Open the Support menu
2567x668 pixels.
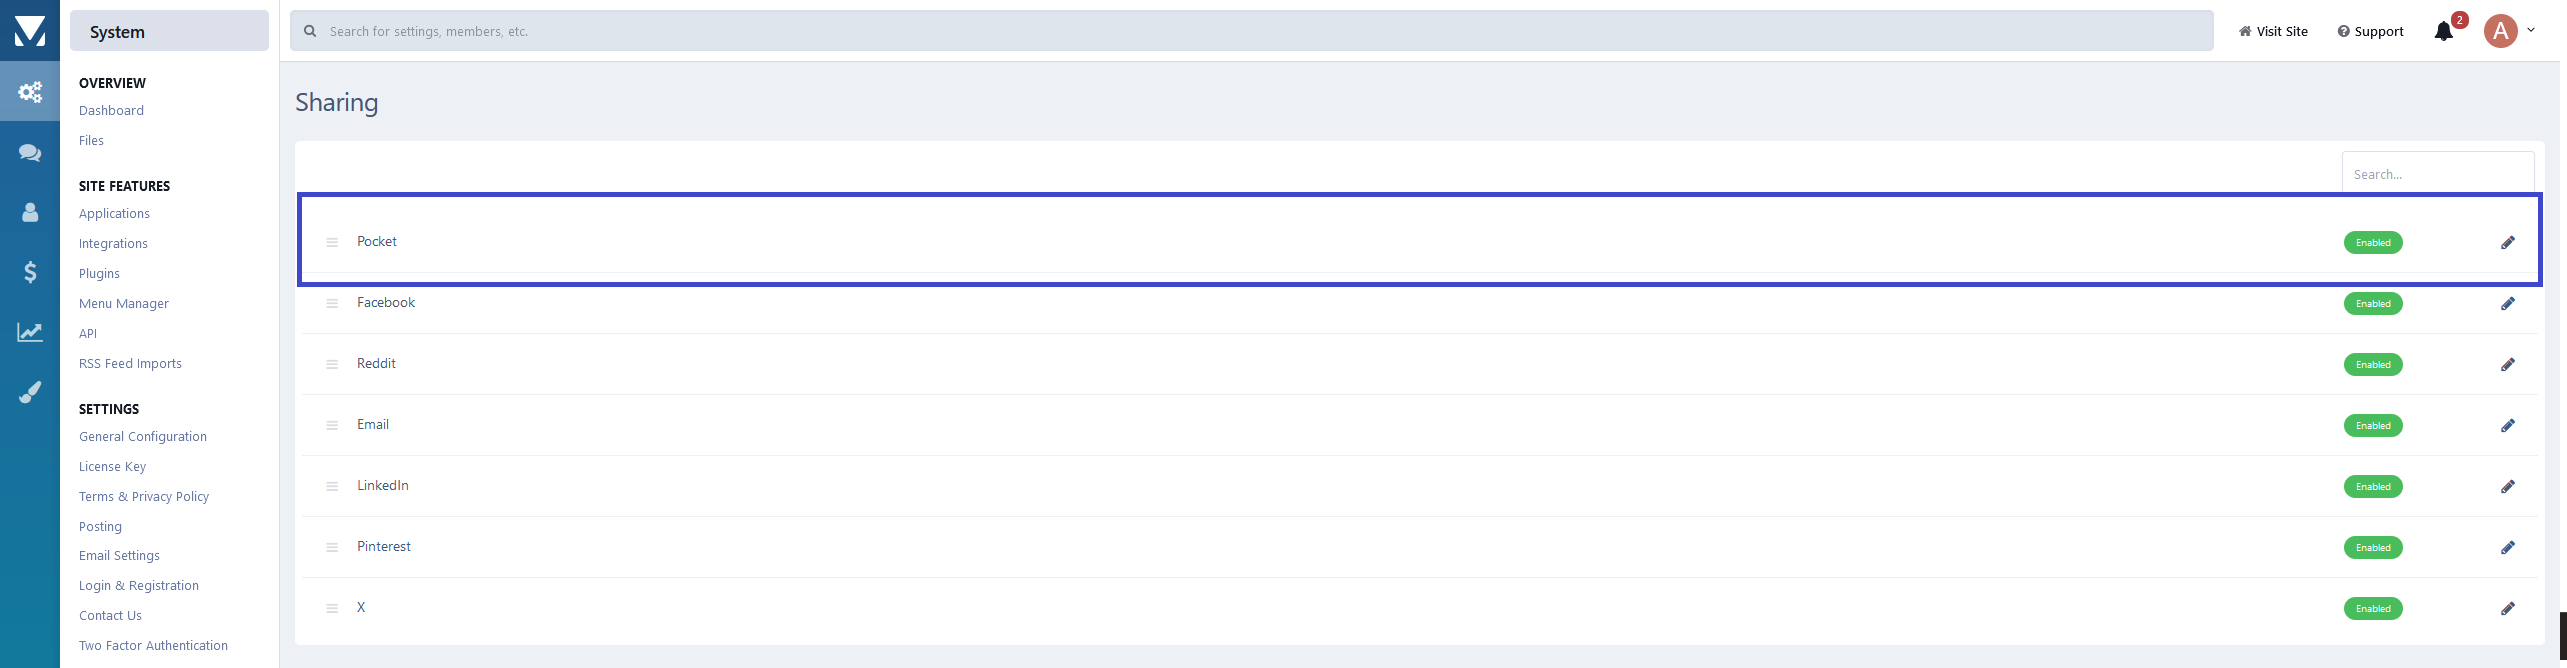click(2370, 32)
